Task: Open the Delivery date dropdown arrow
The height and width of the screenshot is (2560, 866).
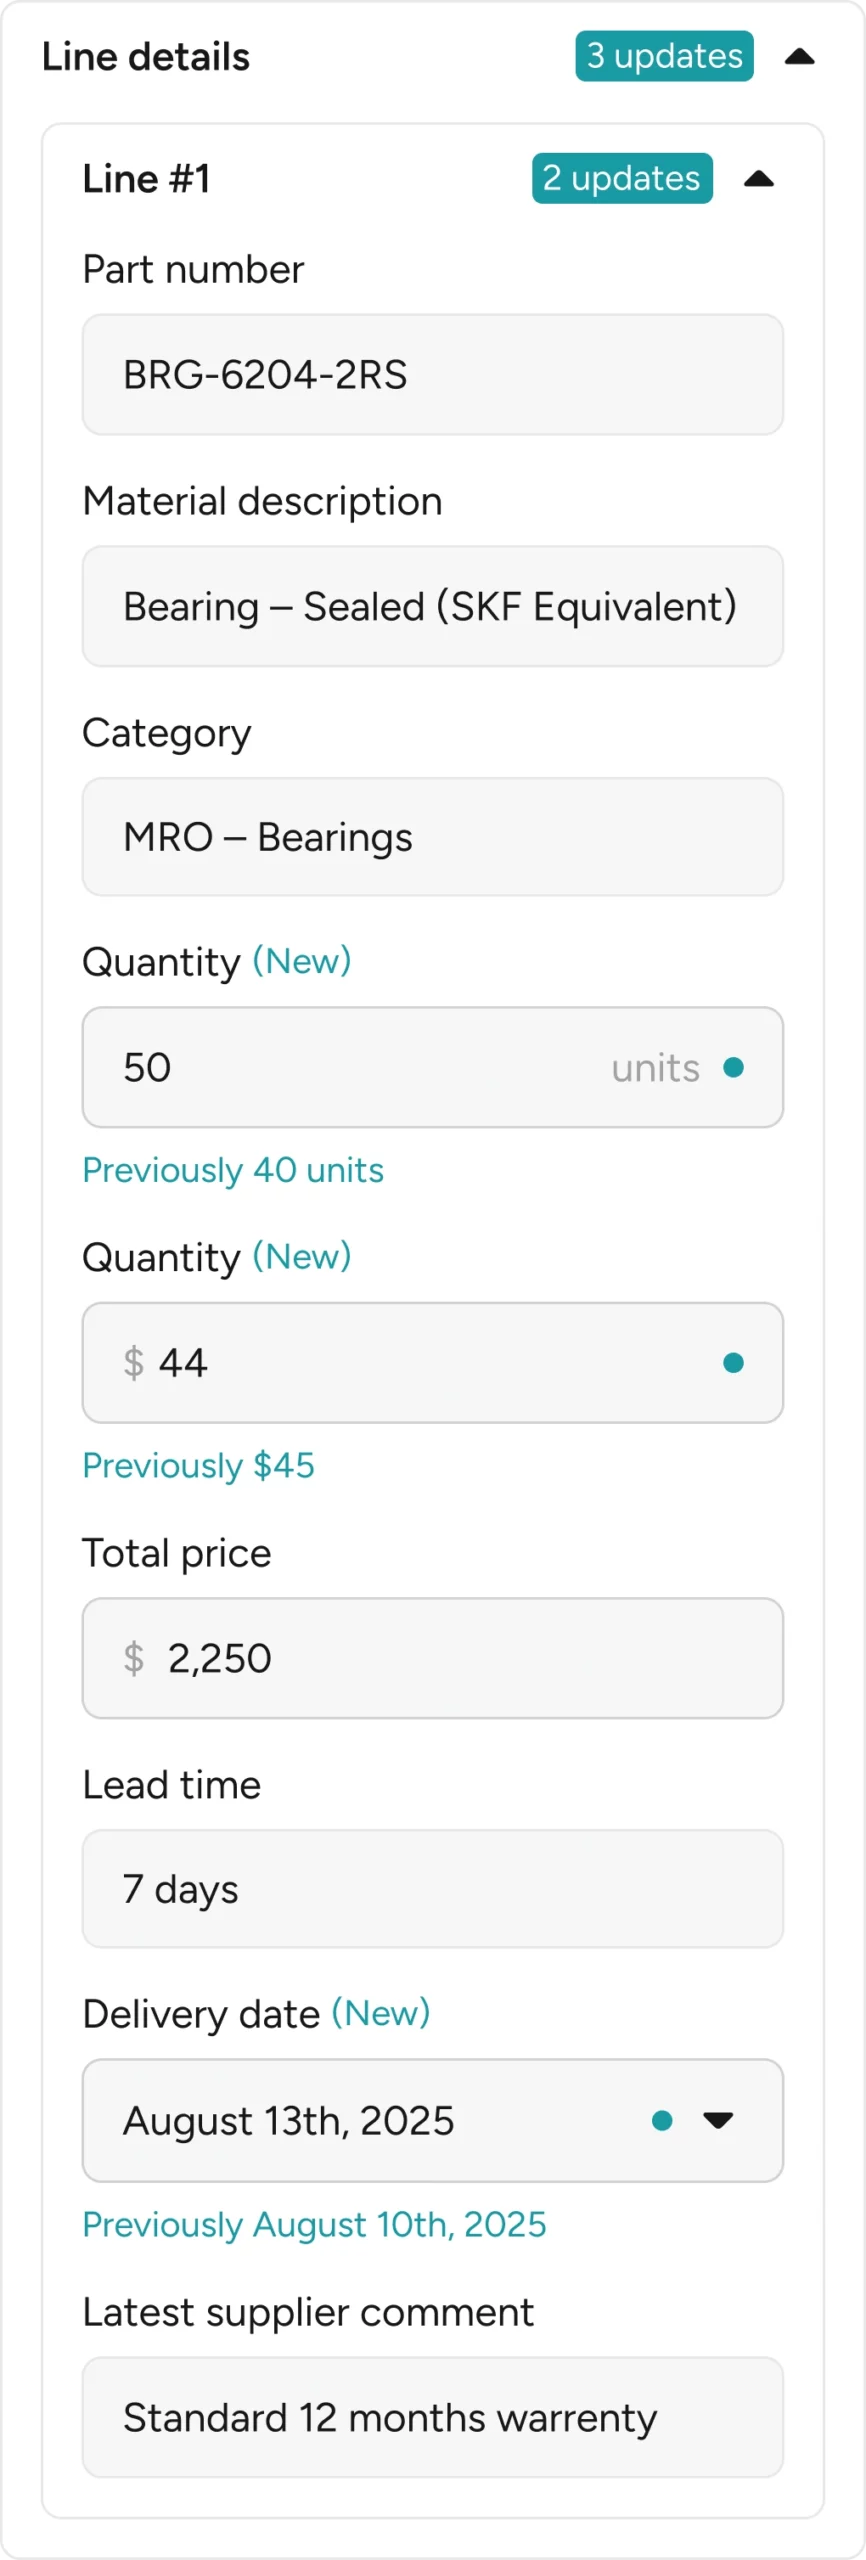Action: coord(718,2120)
